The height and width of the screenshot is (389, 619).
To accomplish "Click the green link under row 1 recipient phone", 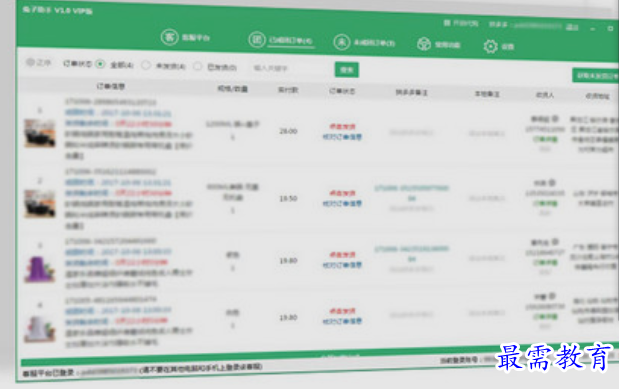I will point(545,139).
